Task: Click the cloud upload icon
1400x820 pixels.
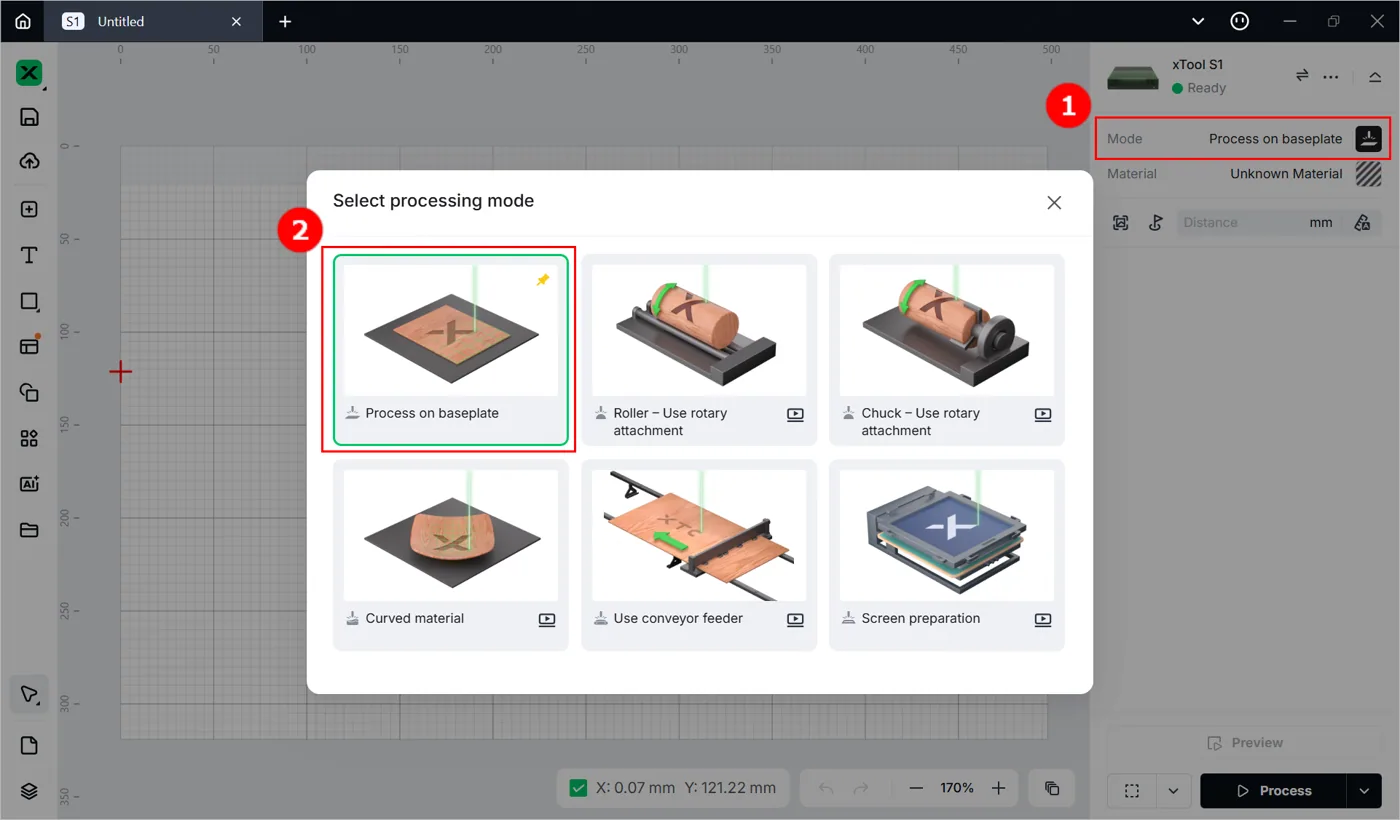Action: [x=29, y=161]
